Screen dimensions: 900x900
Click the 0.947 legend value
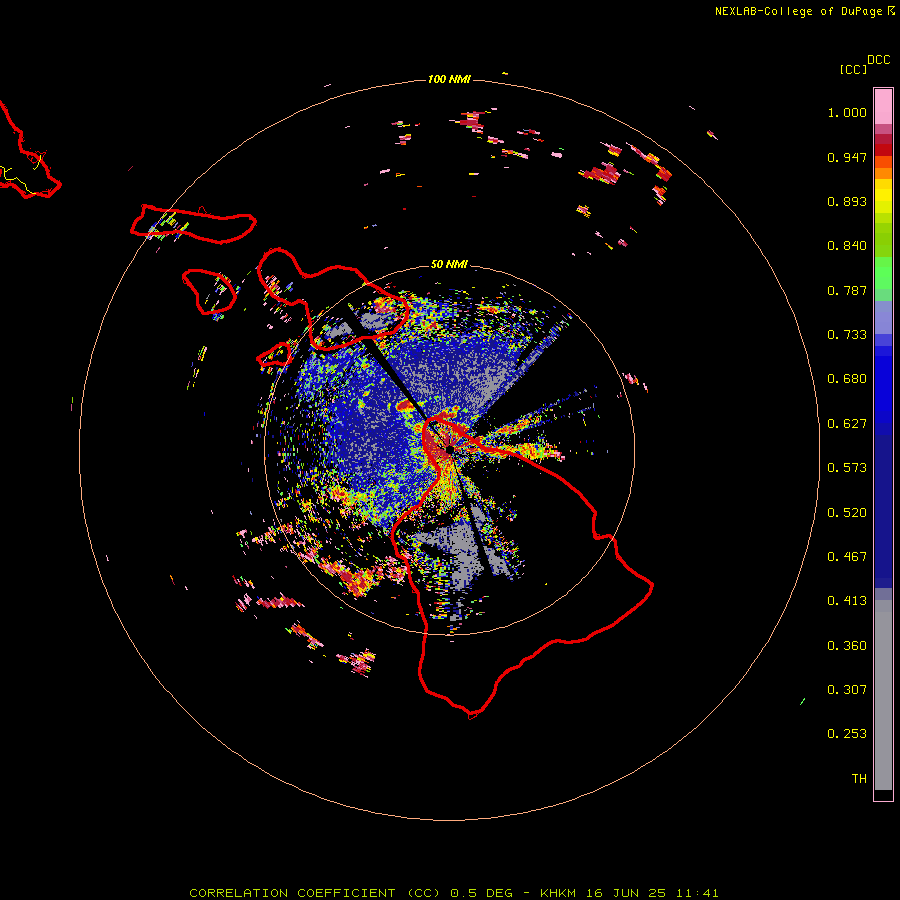(x=847, y=157)
